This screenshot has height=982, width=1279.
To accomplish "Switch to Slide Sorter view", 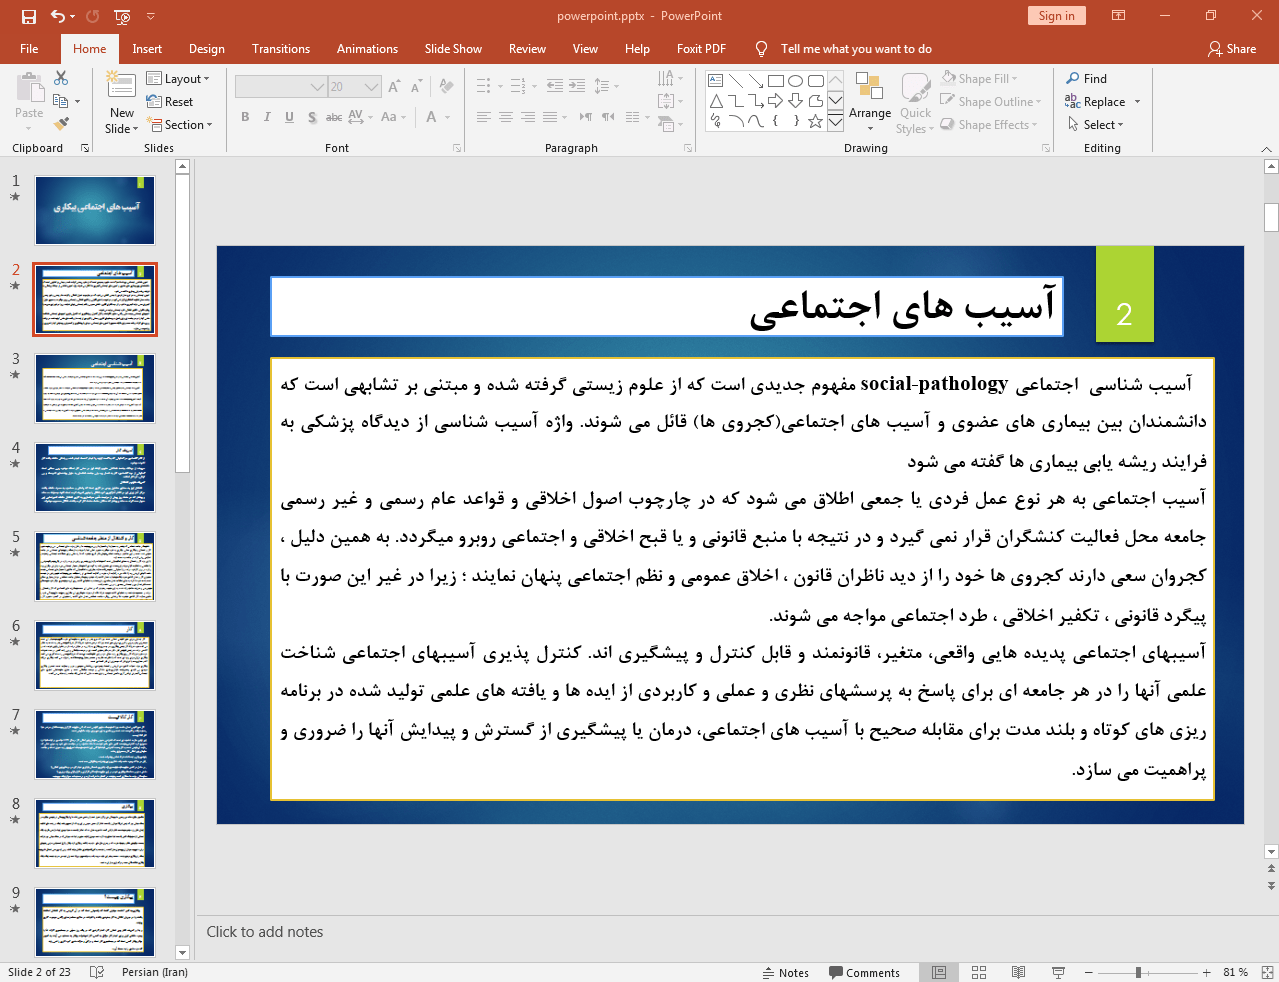I will tap(979, 972).
